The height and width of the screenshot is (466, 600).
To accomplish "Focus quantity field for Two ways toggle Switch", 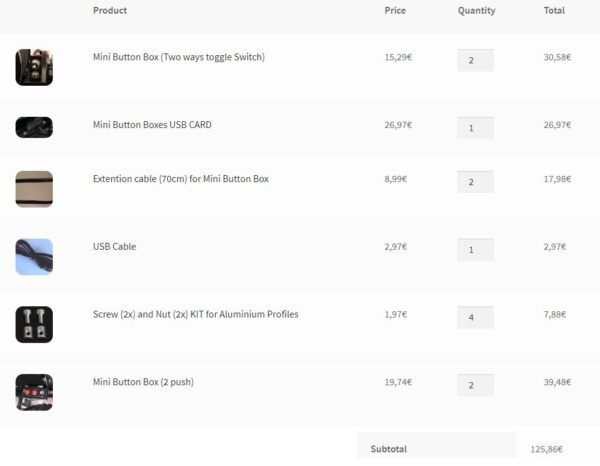I will tap(475, 60).
